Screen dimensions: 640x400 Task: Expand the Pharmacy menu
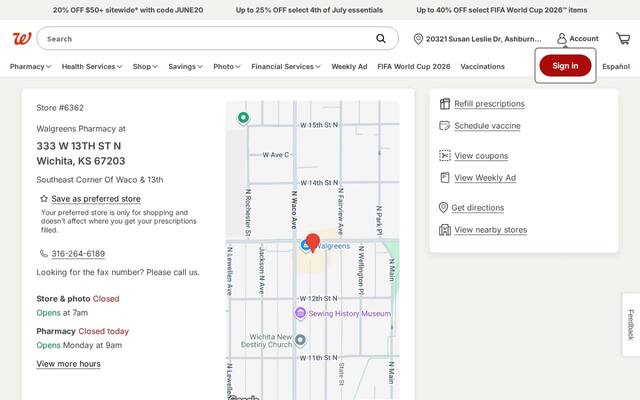(30, 67)
